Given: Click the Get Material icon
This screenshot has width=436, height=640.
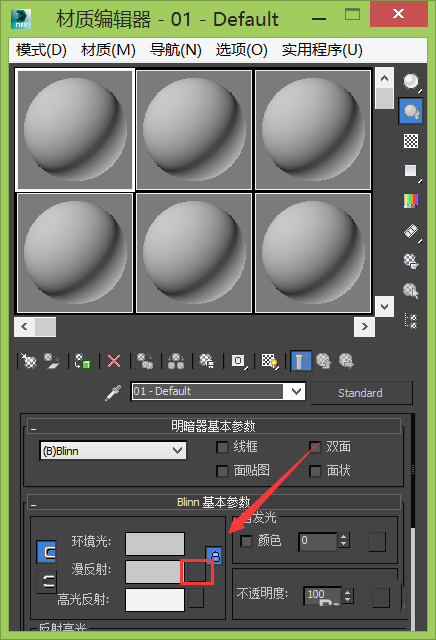Looking at the screenshot, I should click(x=29, y=361).
